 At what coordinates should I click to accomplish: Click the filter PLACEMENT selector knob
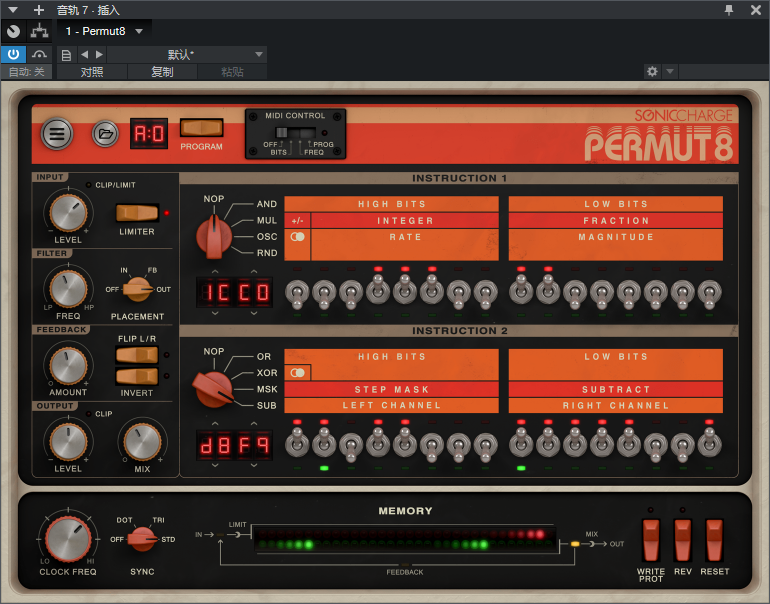[138, 289]
